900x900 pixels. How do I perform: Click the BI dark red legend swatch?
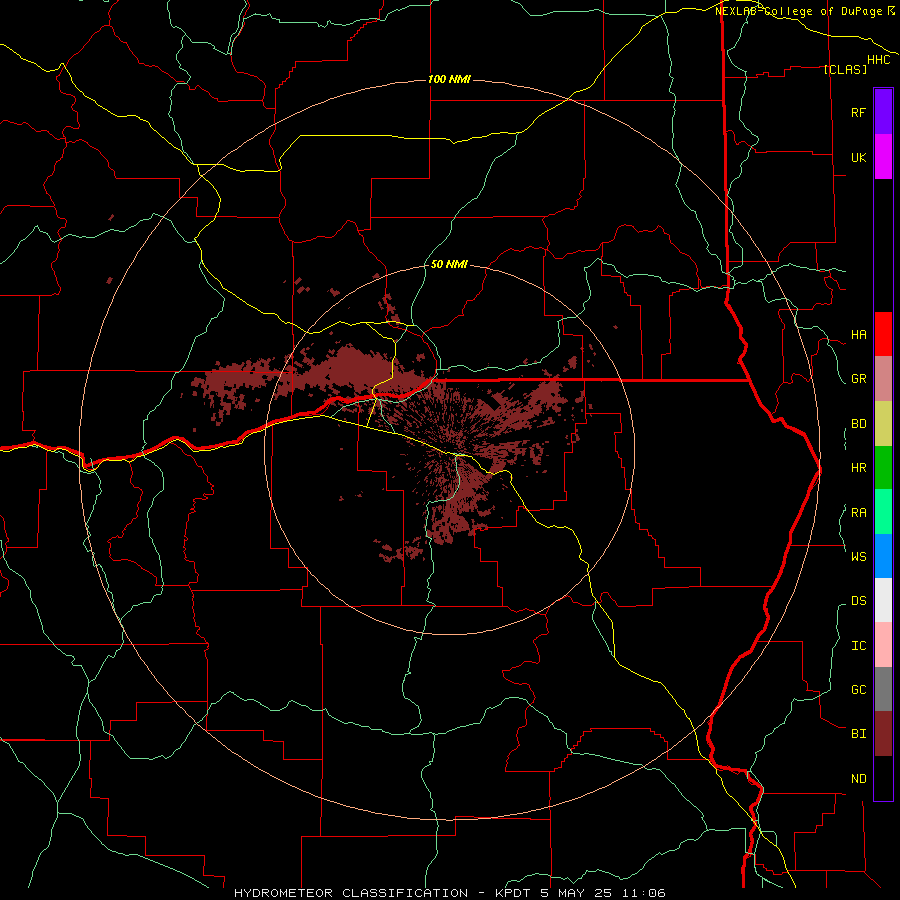(x=883, y=734)
